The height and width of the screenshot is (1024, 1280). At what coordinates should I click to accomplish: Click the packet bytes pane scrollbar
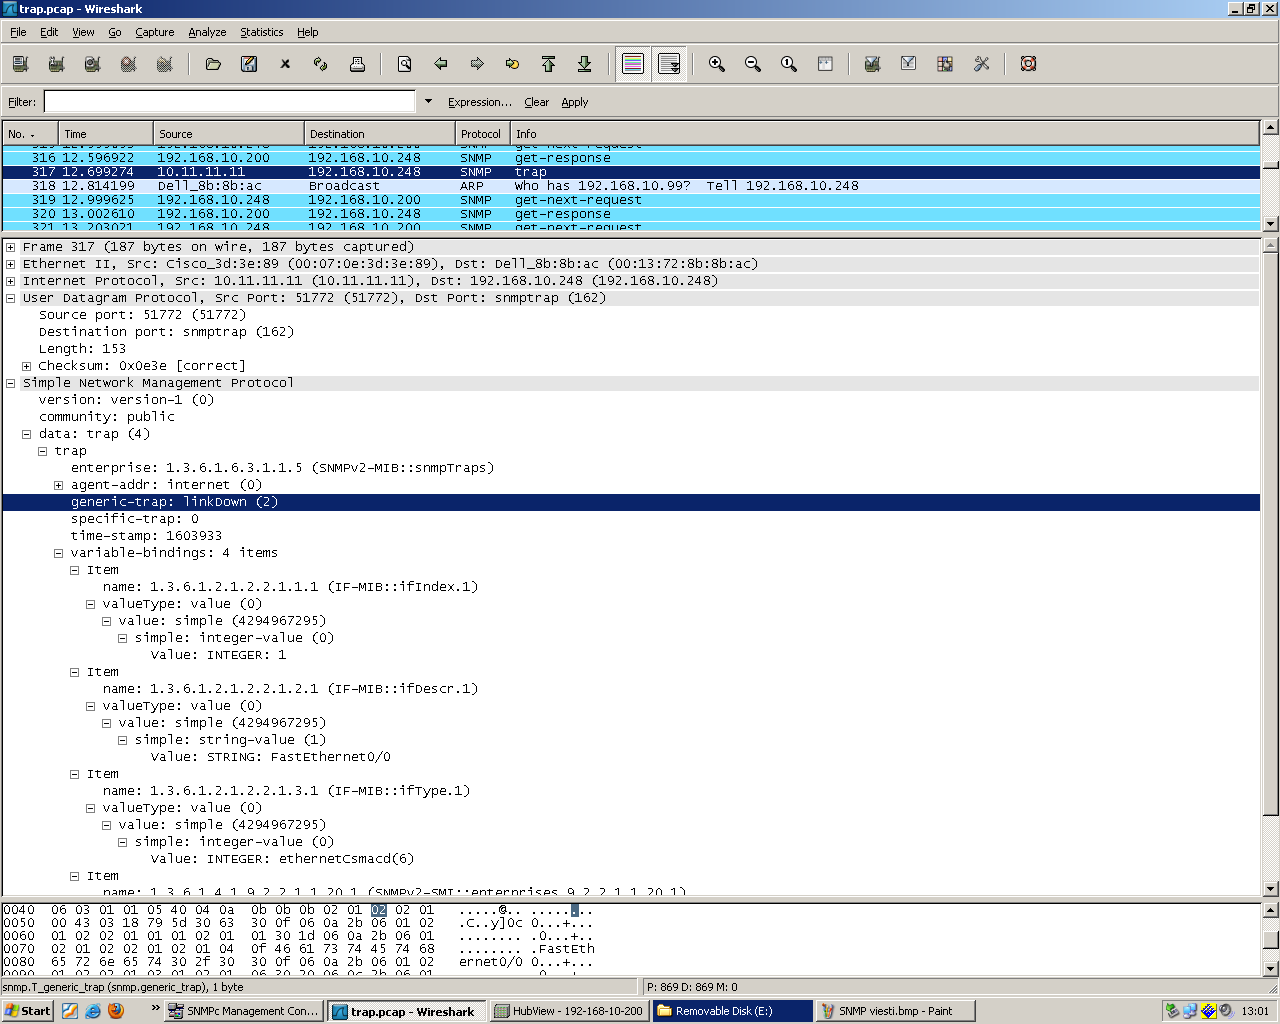[x=1270, y=939]
